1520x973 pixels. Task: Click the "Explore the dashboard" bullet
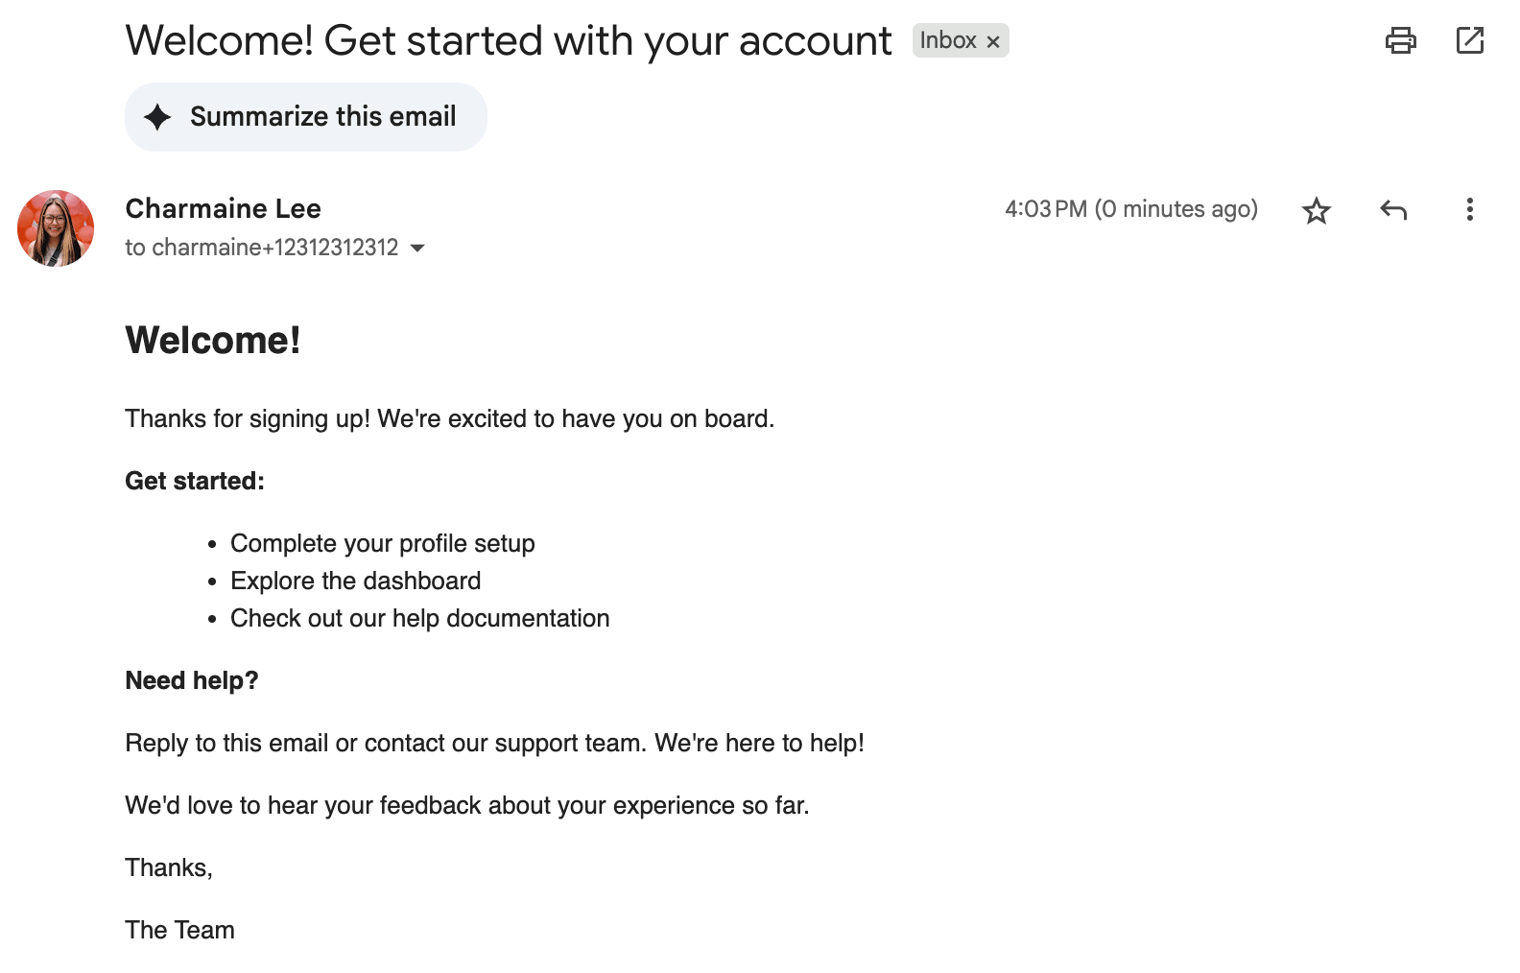click(x=355, y=581)
